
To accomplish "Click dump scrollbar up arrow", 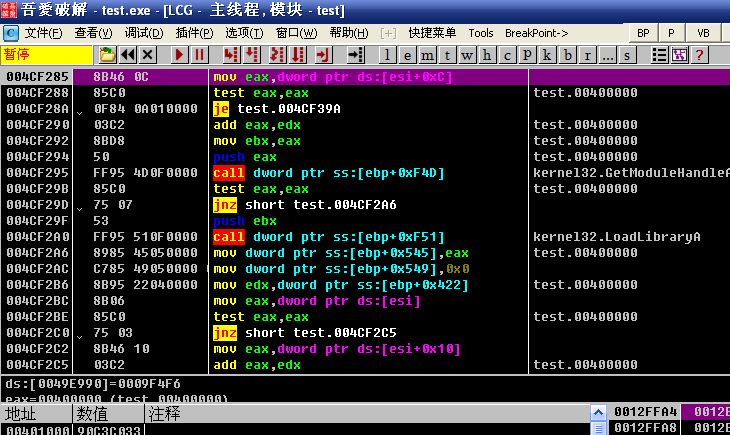I will 598,413.
